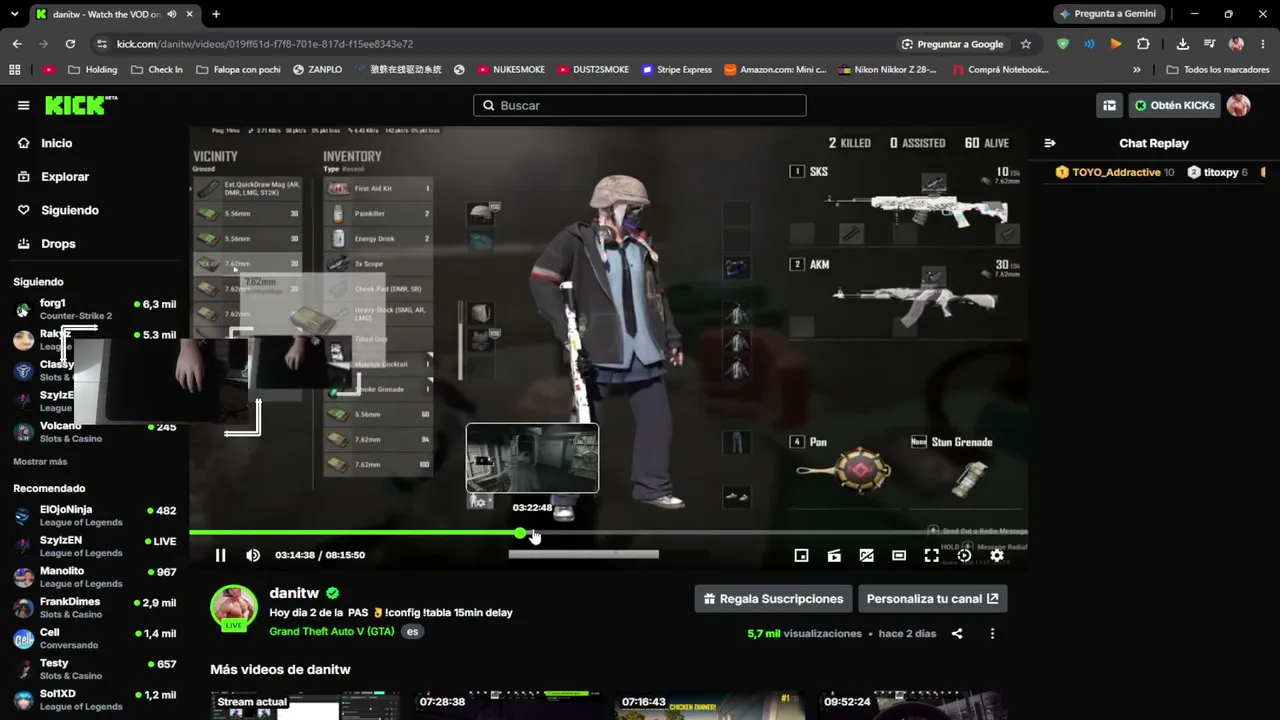Go back in the browser

17,44
